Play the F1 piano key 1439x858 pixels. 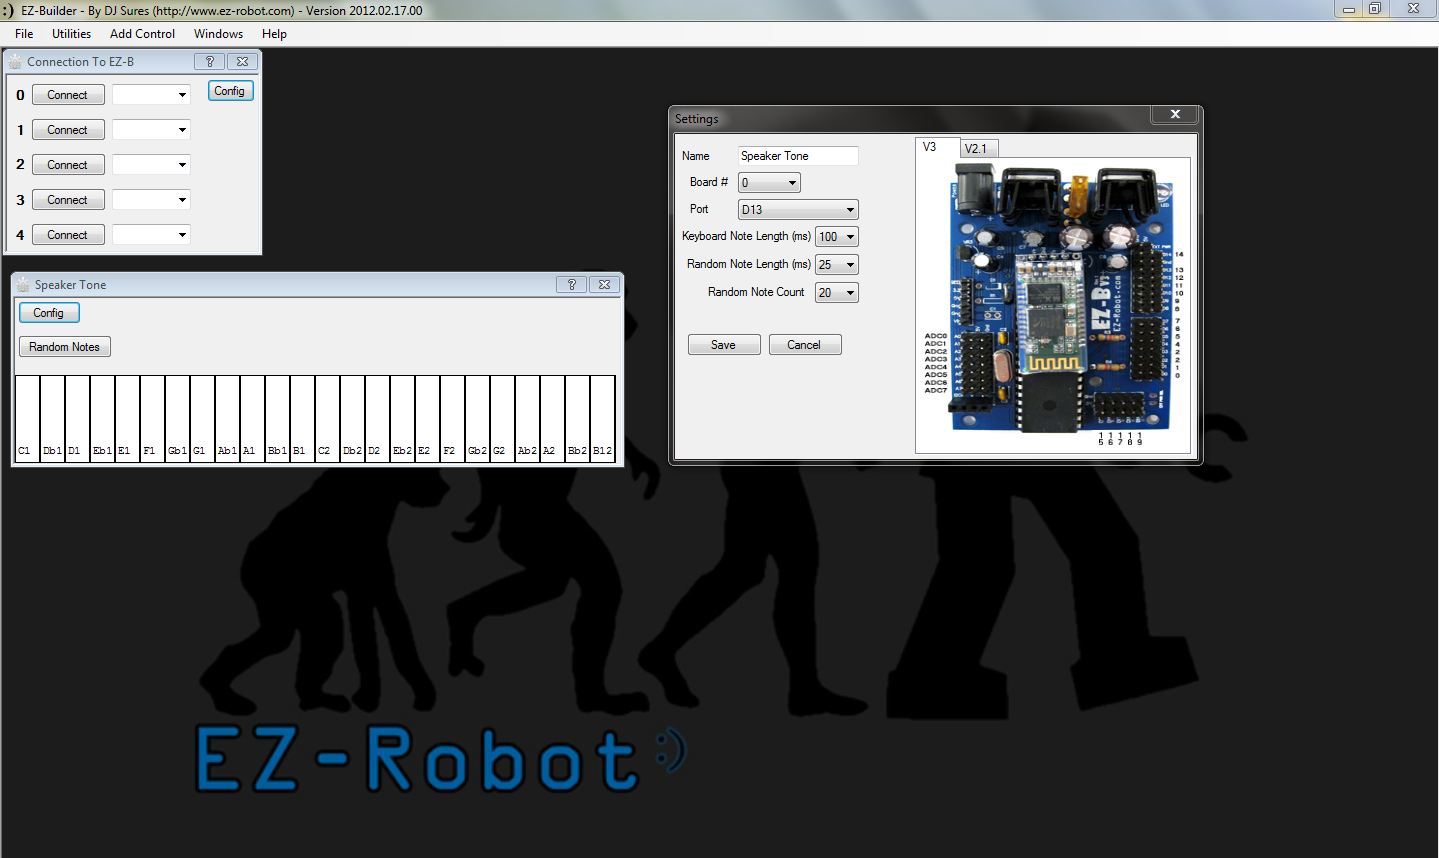pos(152,418)
